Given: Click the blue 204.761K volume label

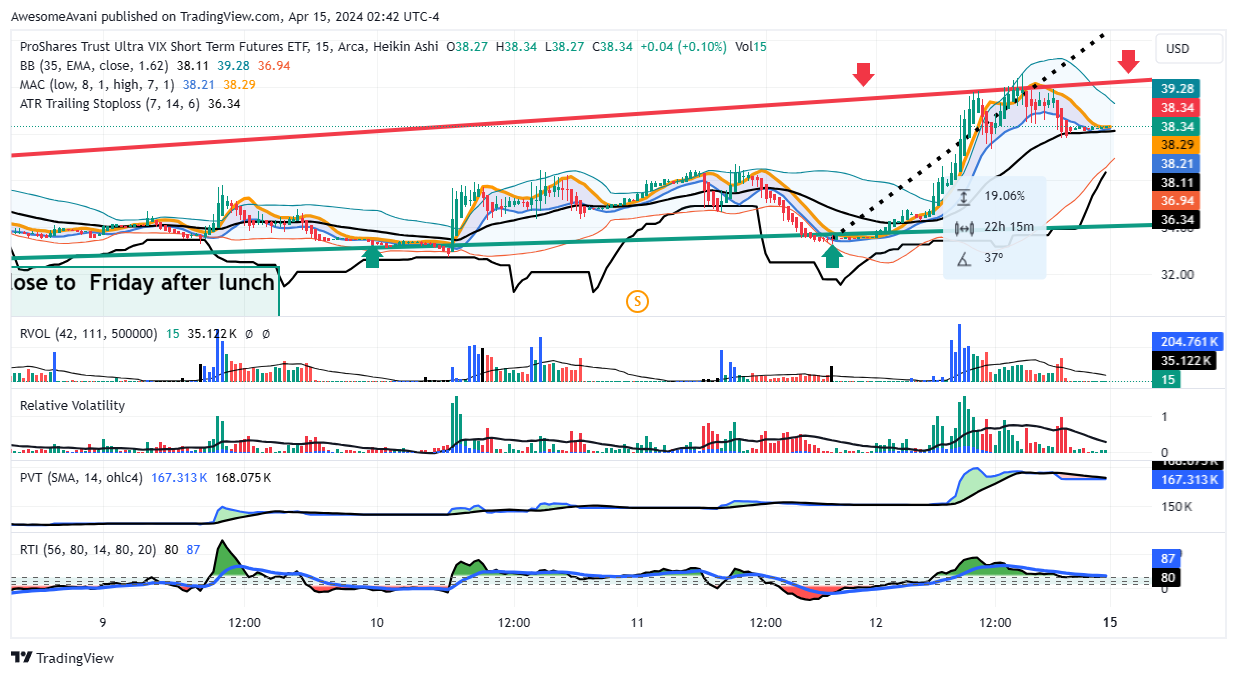Looking at the screenshot, I should (1187, 340).
